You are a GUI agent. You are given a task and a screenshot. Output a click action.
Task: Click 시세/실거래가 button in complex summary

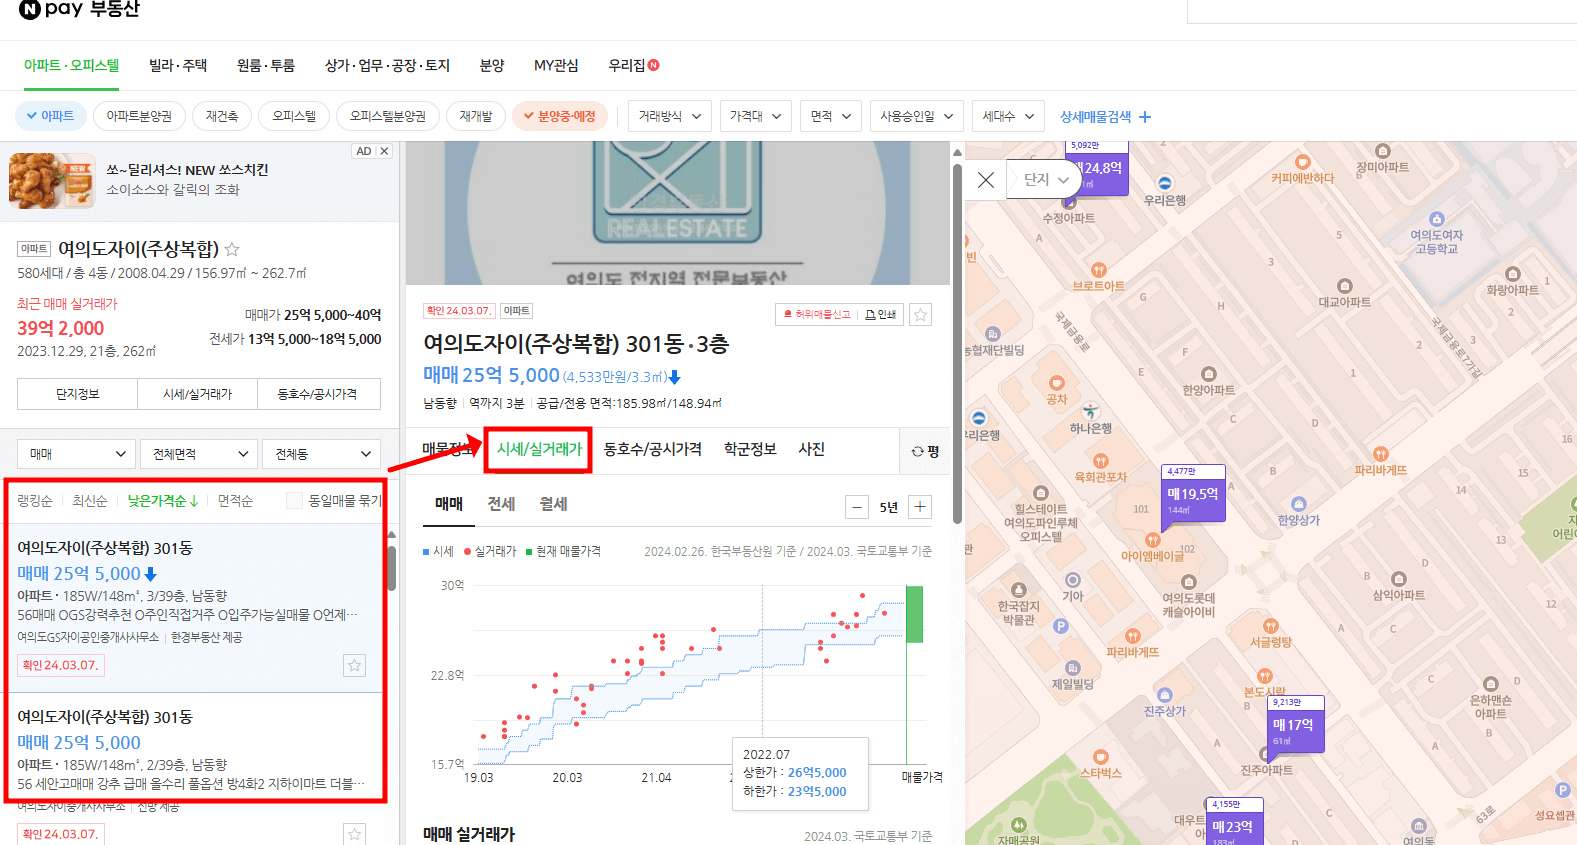pyautogui.click(x=197, y=394)
